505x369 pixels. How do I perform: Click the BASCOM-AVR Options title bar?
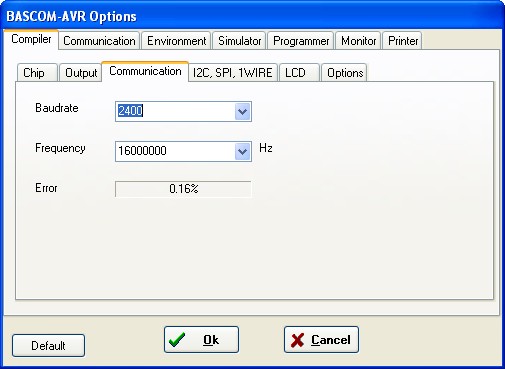click(252, 16)
